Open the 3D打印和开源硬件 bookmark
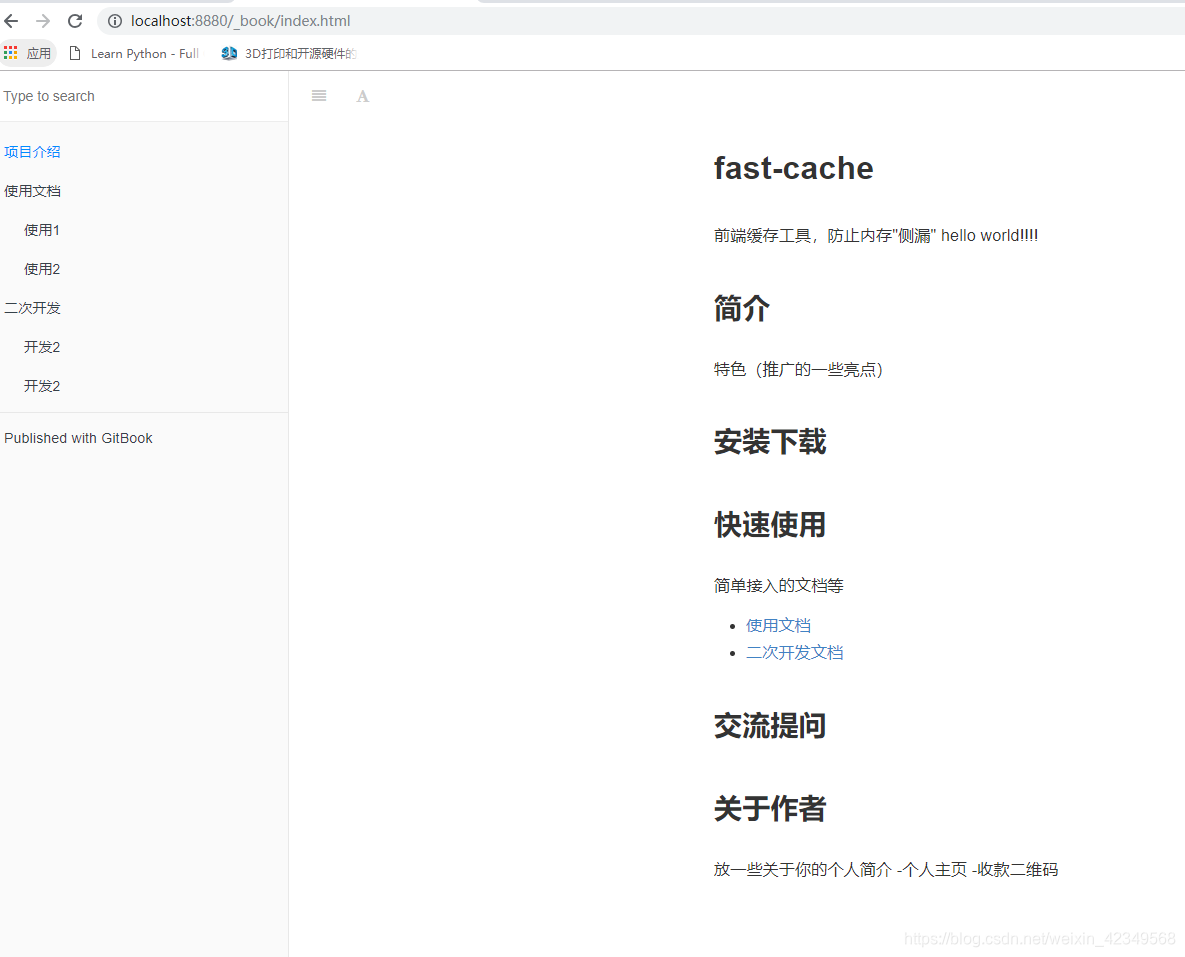Screen dimensions: 1185x957 click(x=289, y=53)
